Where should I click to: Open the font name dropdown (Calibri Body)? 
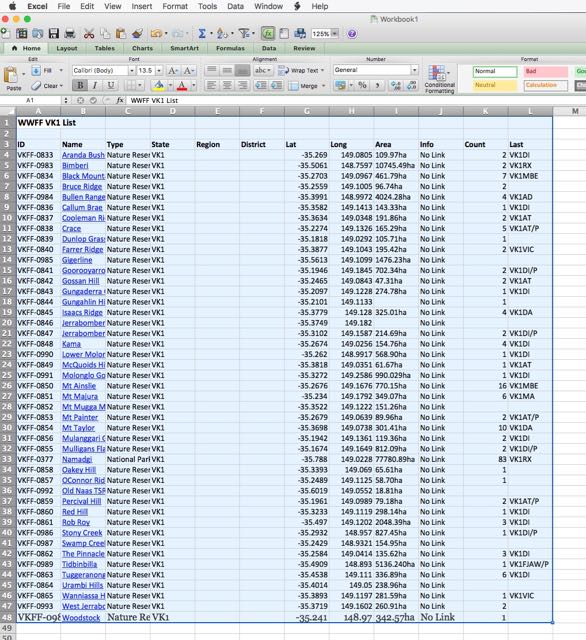coord(132,71)
